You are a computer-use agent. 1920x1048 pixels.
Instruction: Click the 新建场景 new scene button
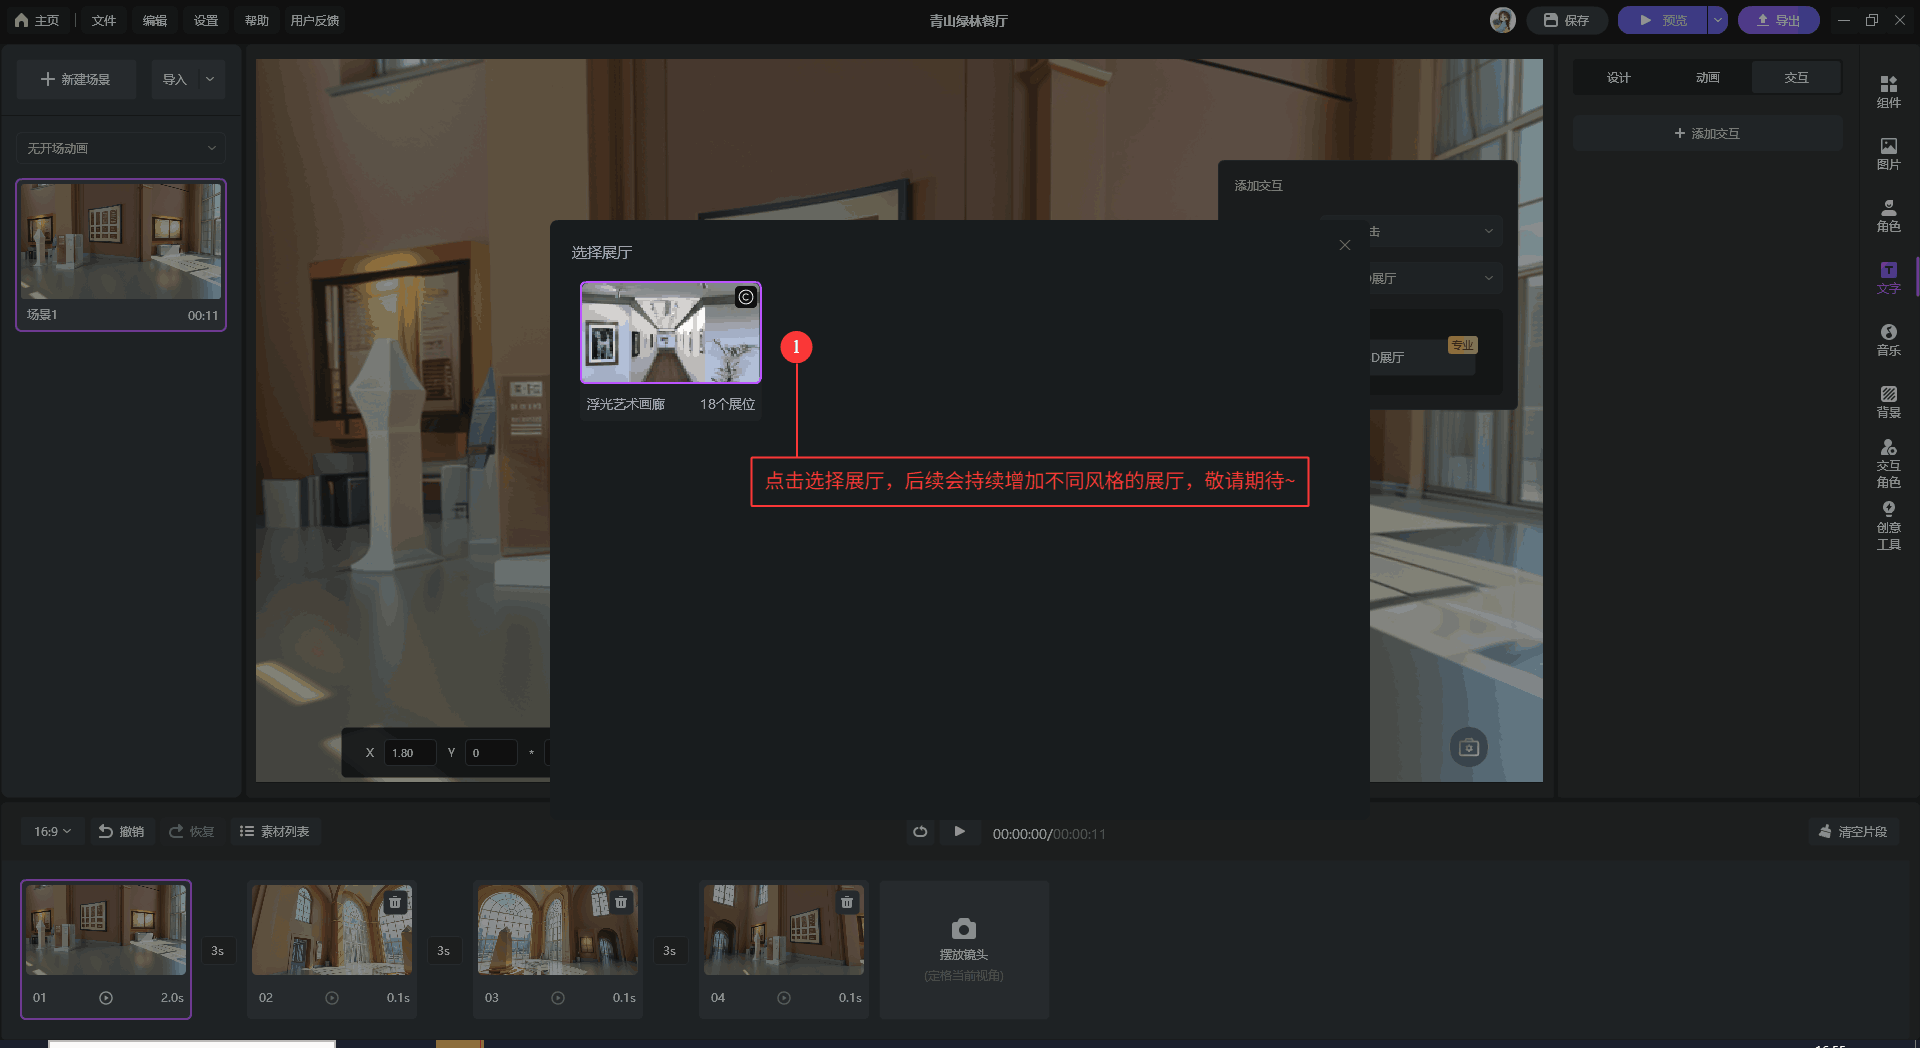[x=76, y=79]
